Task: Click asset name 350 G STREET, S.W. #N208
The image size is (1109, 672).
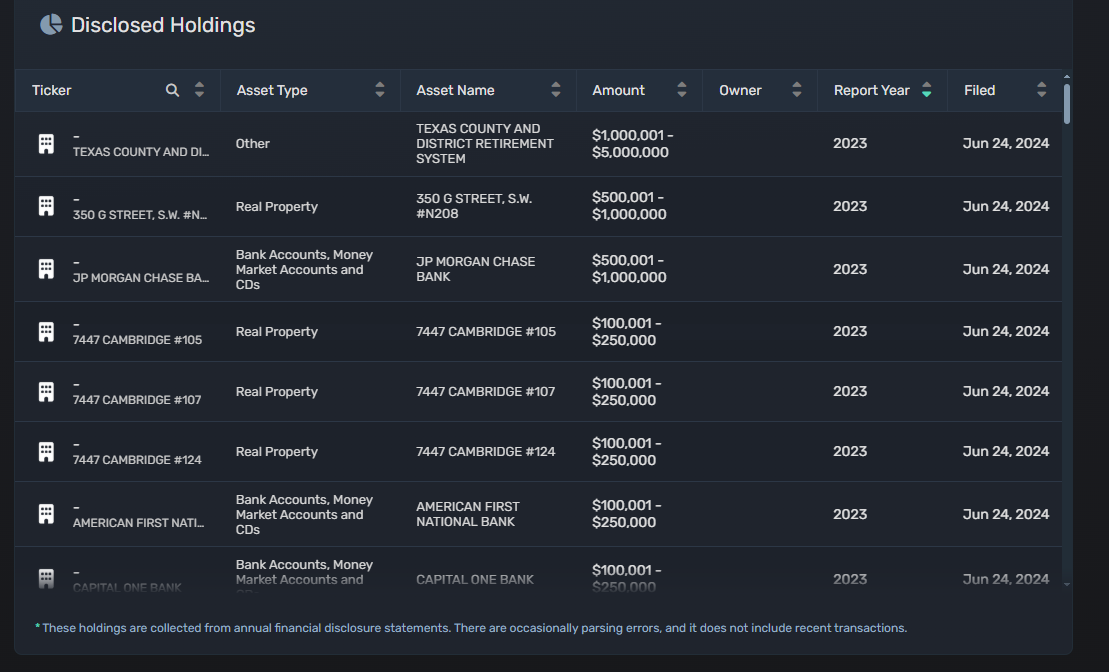Action: [474, 206]
